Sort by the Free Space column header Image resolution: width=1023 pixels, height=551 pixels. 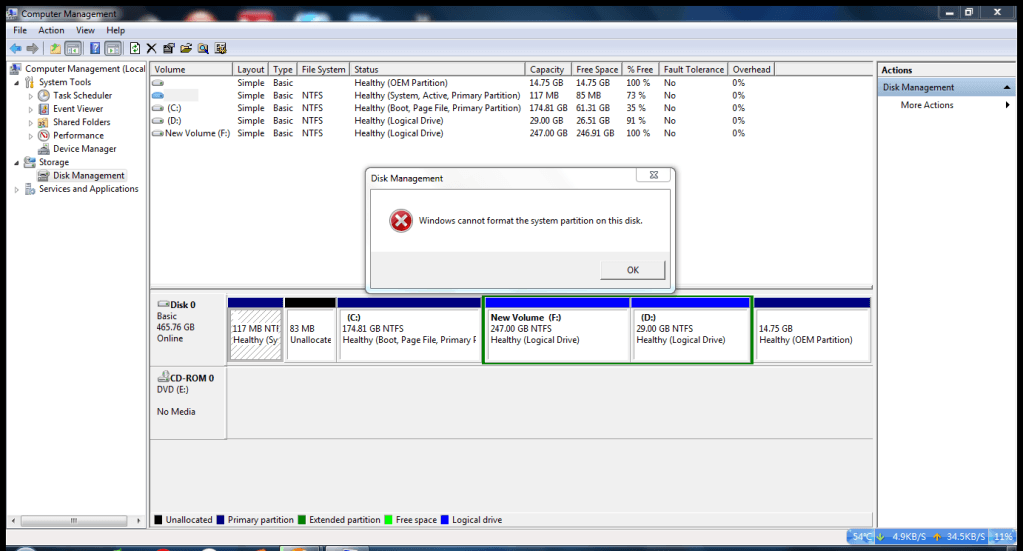pos(596,69)
